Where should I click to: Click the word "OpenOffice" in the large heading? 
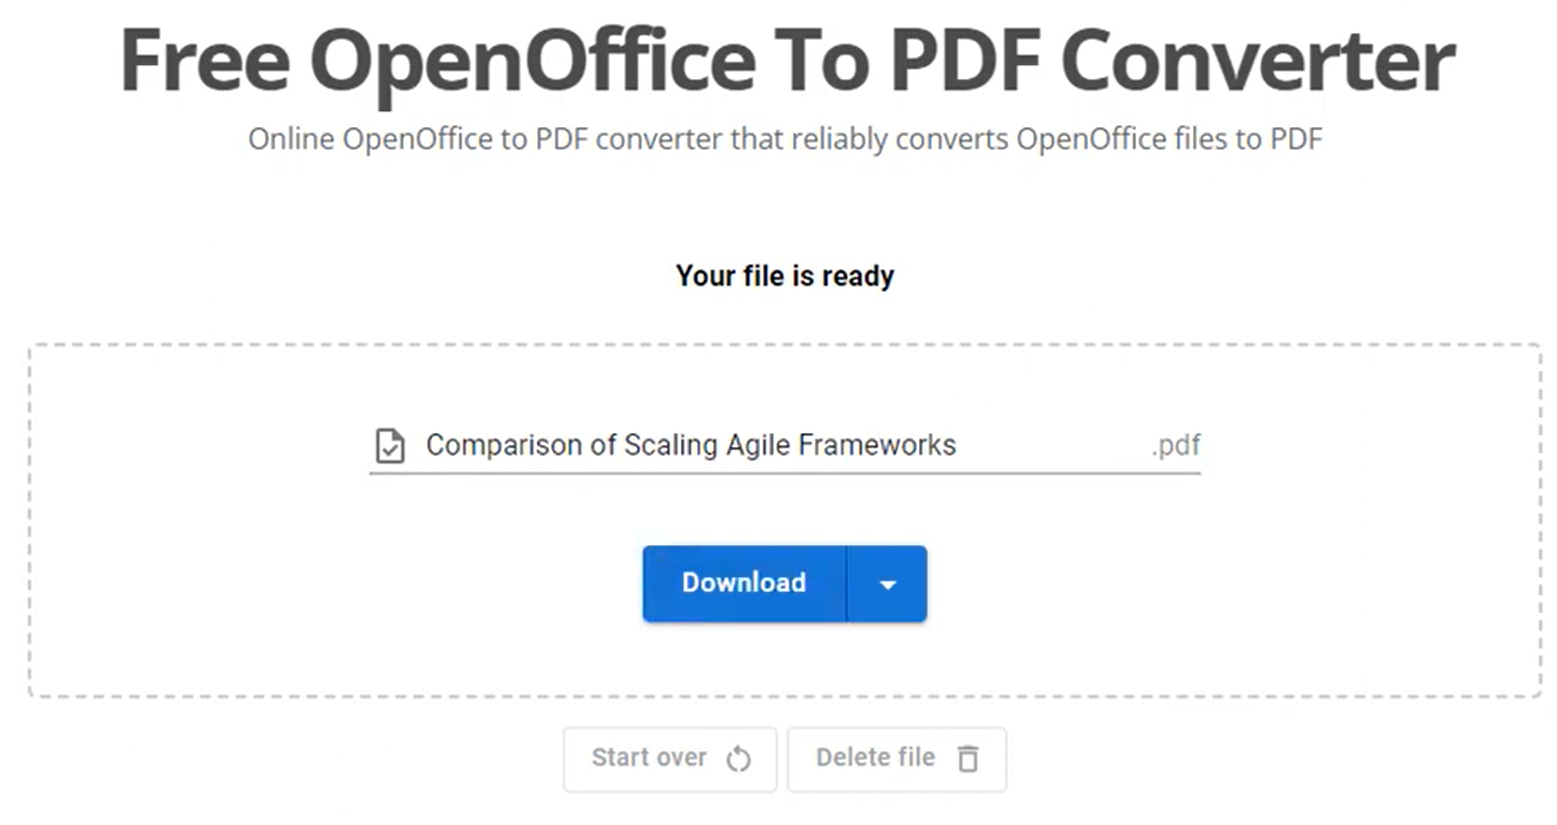(532, 62)
